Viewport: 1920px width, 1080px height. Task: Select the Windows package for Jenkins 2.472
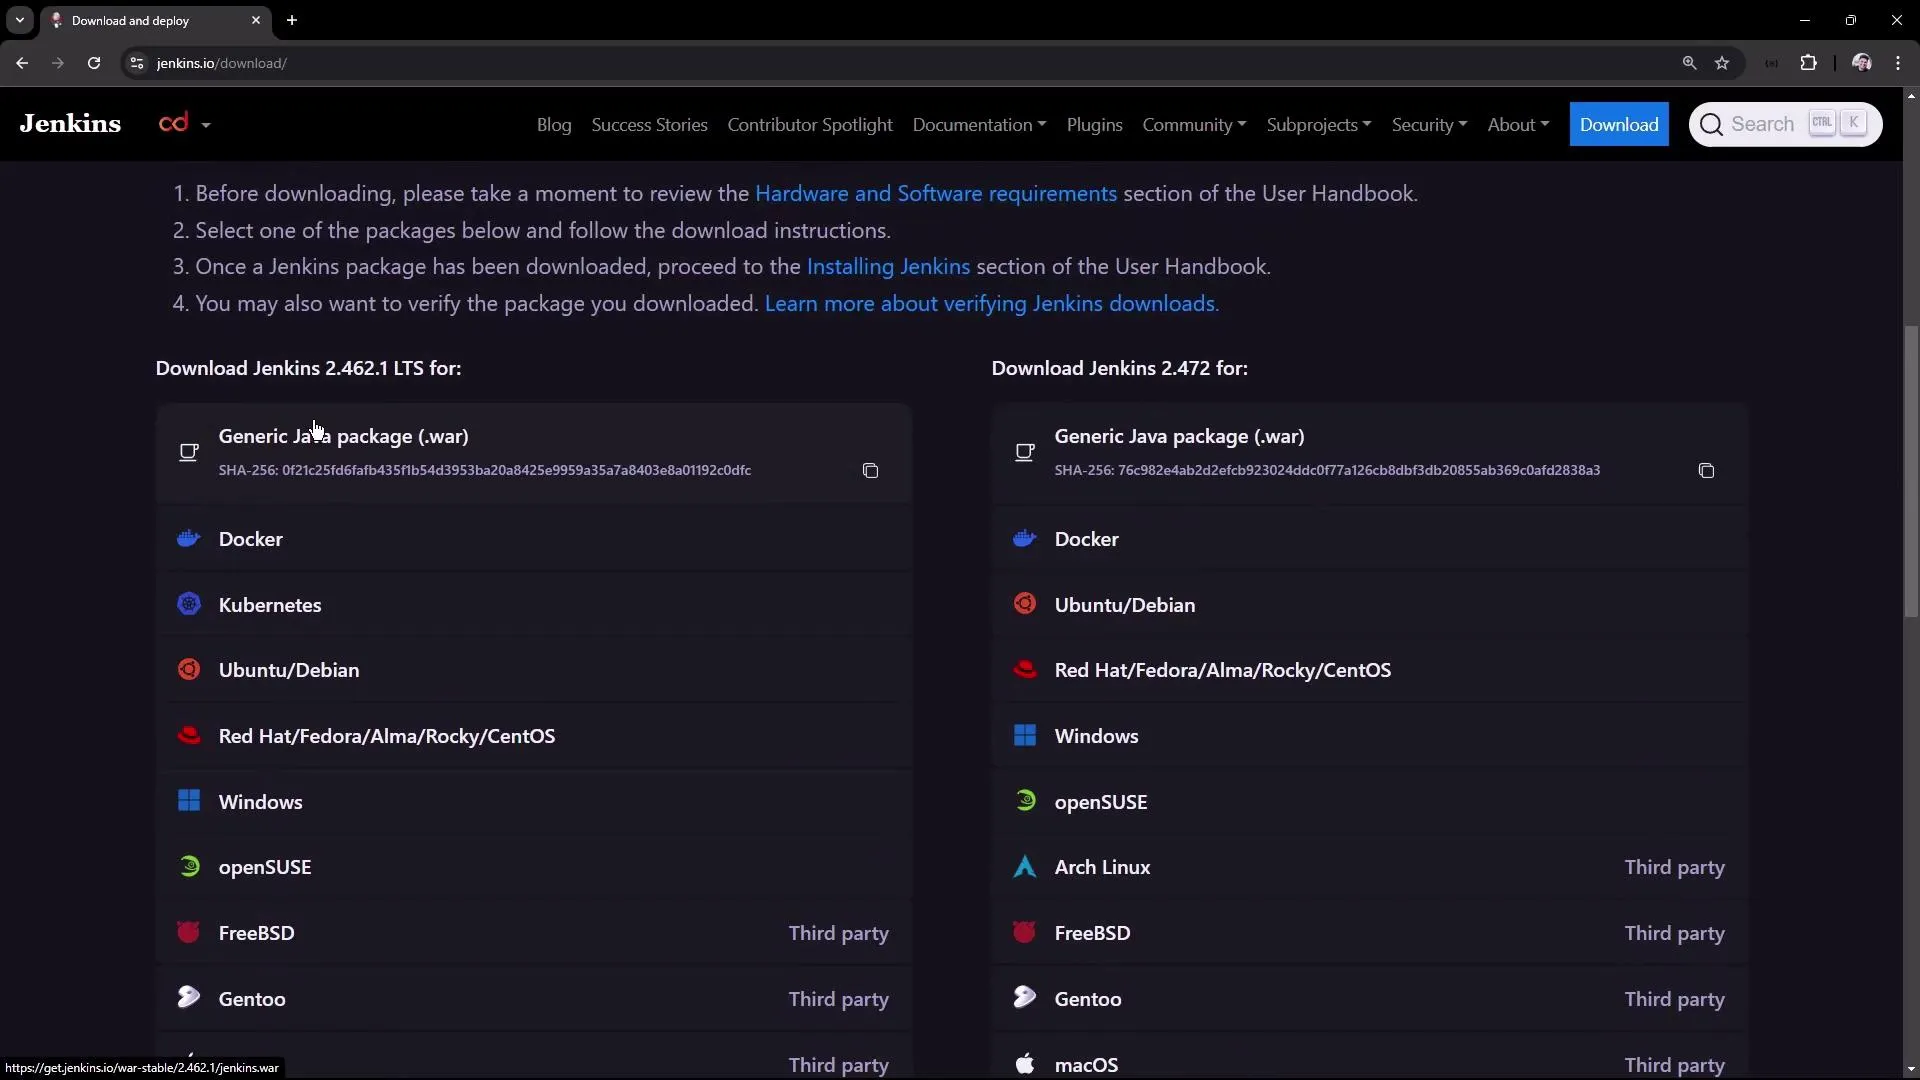pyautogui.click(x=1097, y=736)
